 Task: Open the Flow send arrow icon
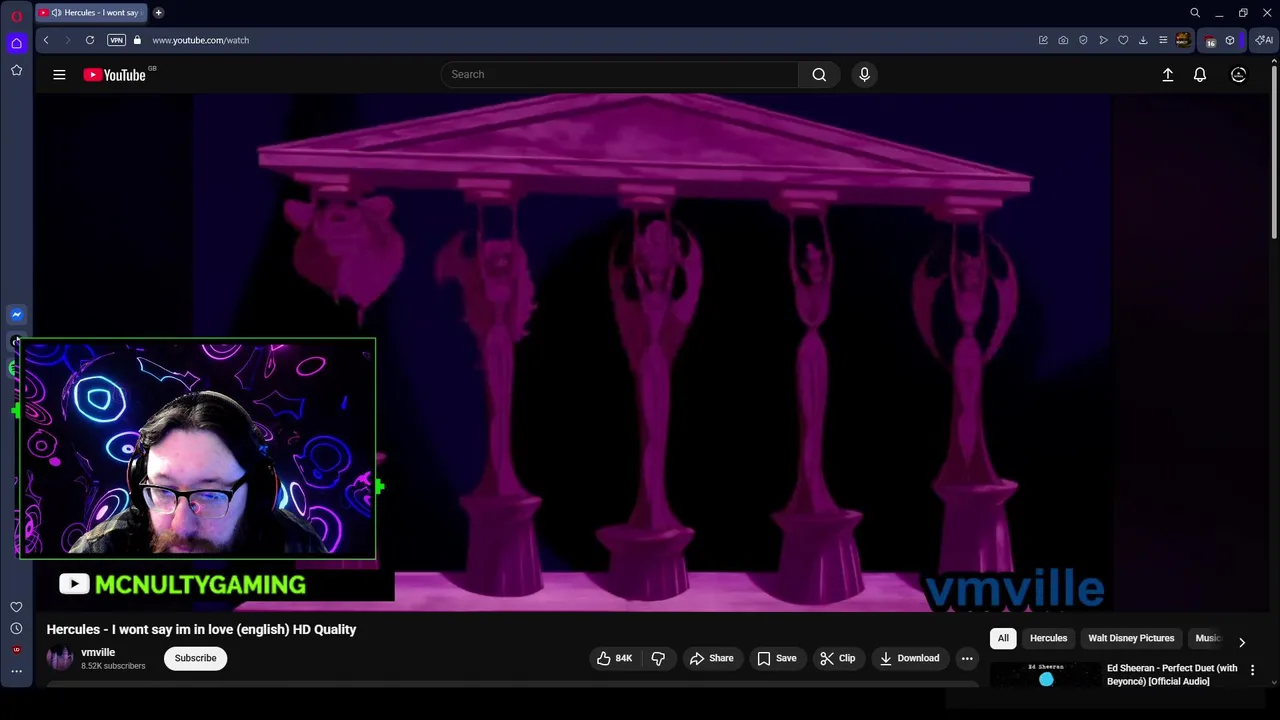1103,40
